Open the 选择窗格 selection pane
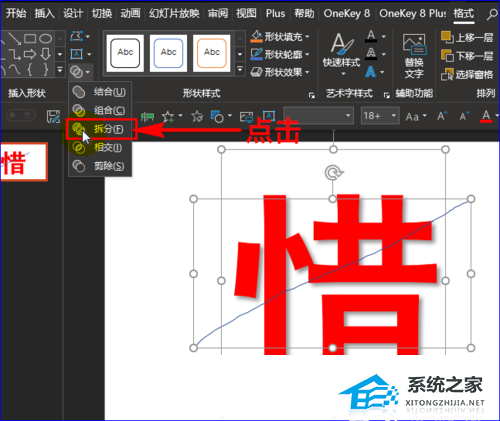Image resolution: width=500 pixels, height=421 pixels. click(467, 74)
